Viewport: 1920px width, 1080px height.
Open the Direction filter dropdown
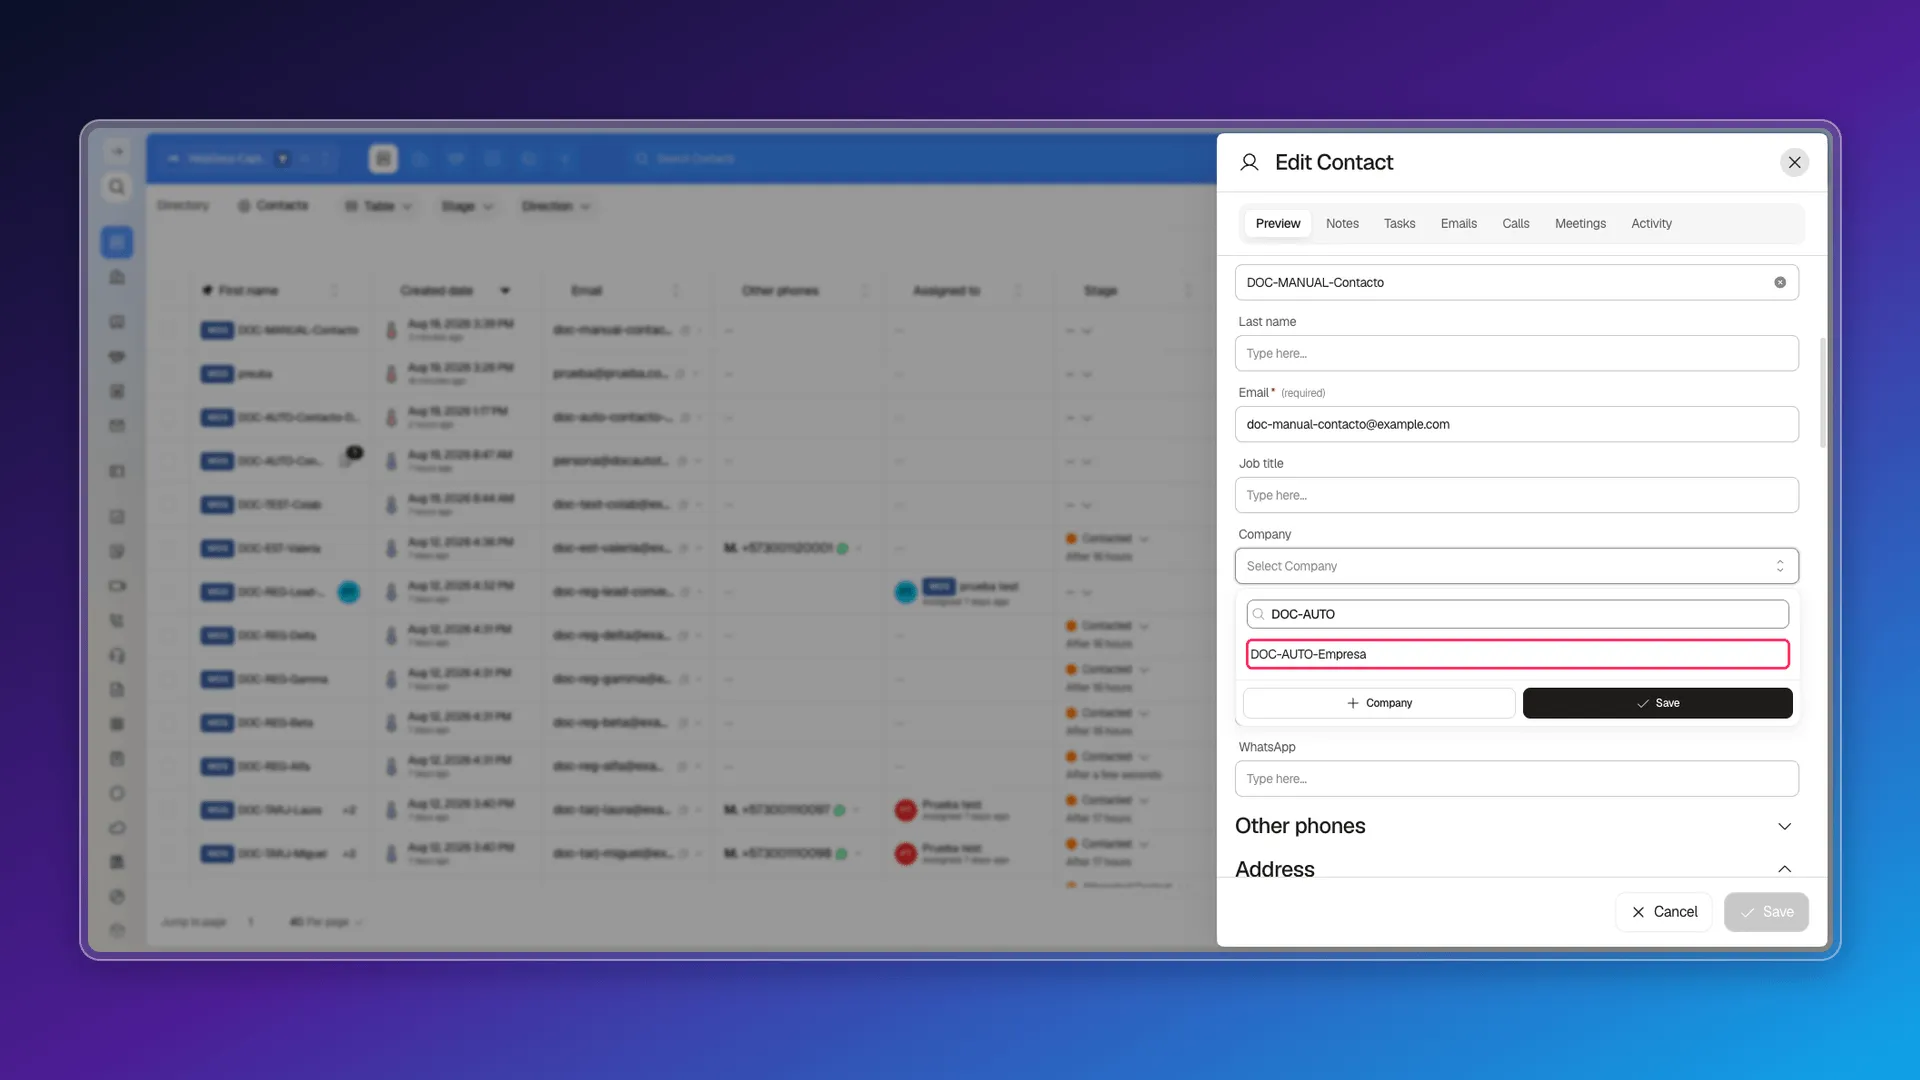556,206
